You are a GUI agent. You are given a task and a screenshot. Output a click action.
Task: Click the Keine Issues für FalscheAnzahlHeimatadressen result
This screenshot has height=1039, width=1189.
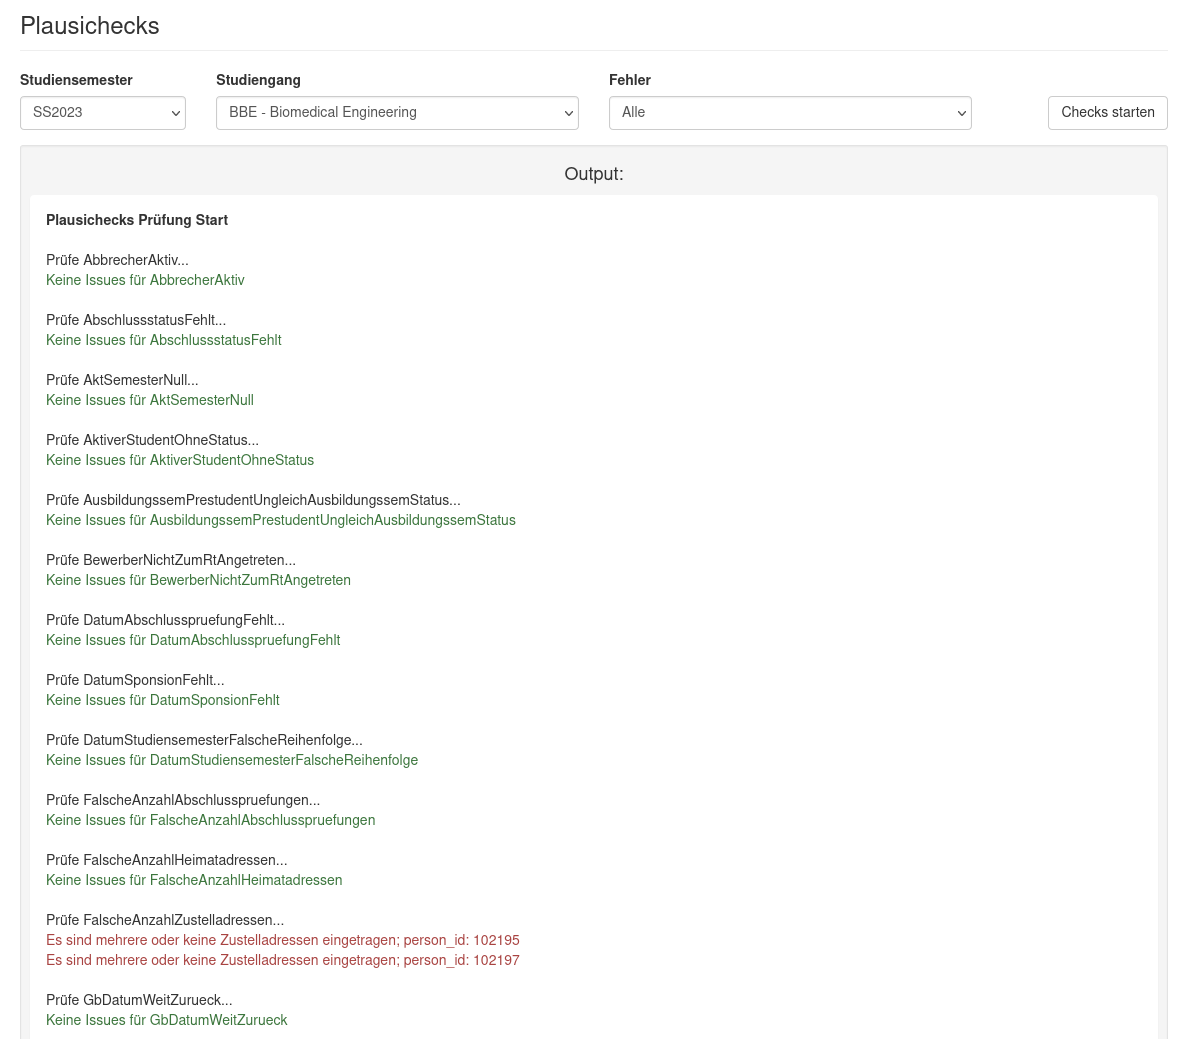click(194, 880)
